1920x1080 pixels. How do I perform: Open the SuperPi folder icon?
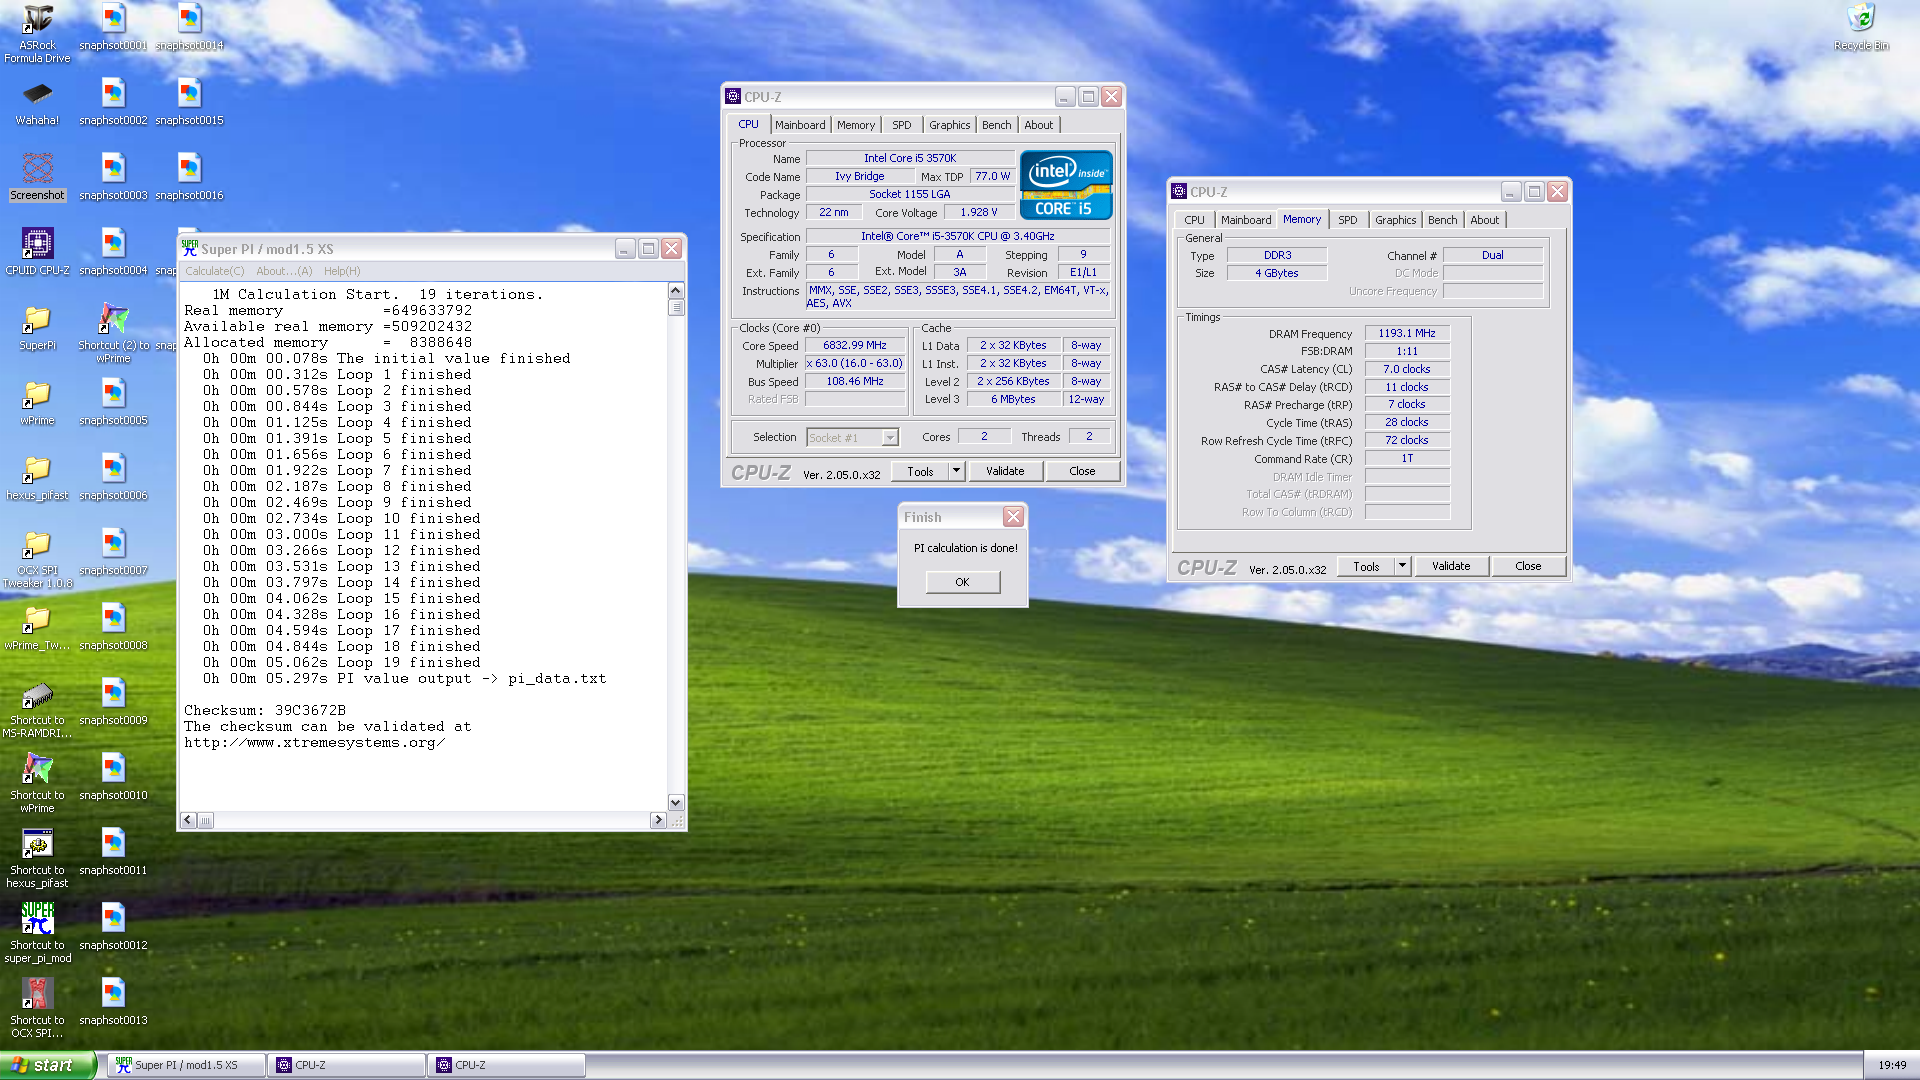click(37, 327)
